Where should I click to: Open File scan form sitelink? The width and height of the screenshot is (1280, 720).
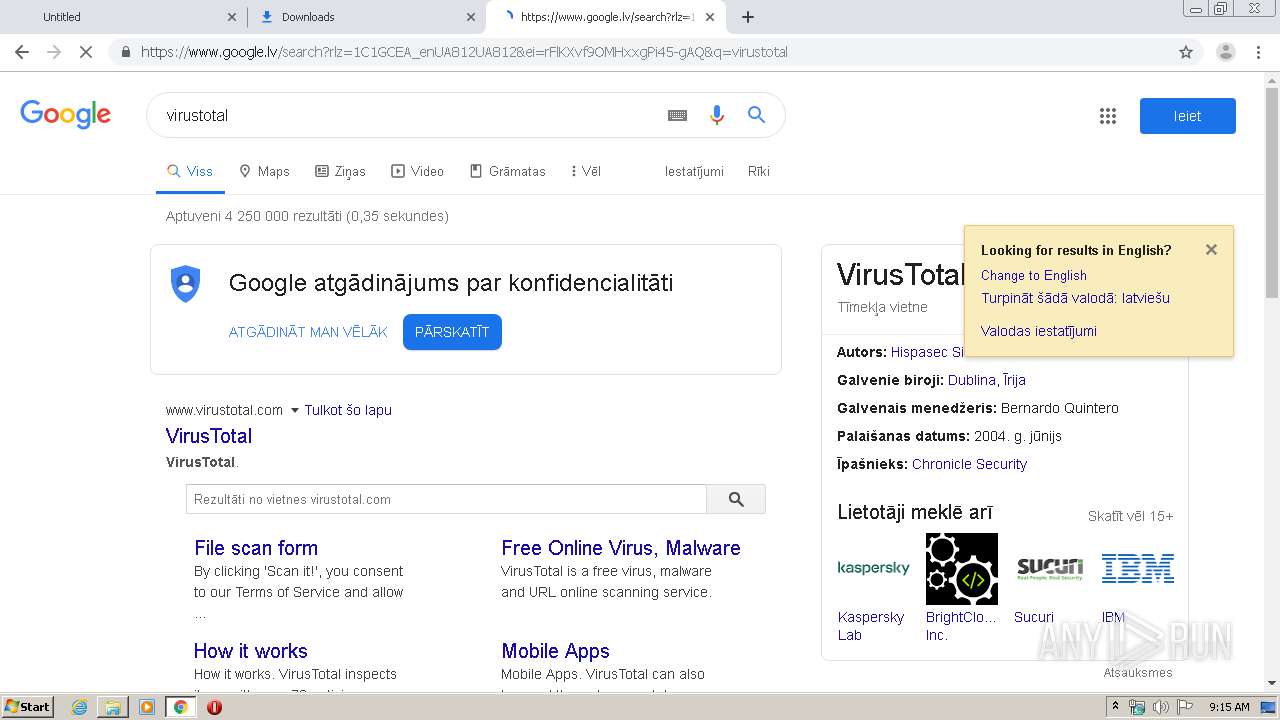(x=256, y=548)
